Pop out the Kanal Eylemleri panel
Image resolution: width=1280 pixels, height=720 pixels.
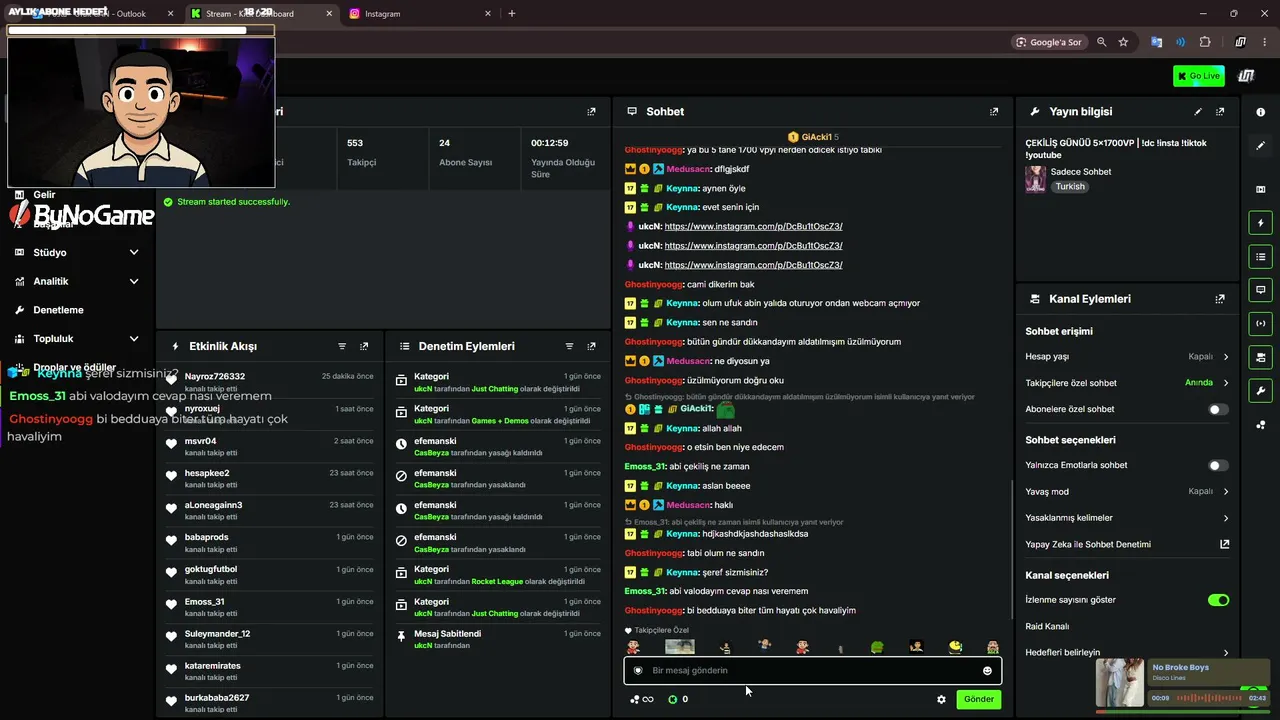(x=1220, y=299)
